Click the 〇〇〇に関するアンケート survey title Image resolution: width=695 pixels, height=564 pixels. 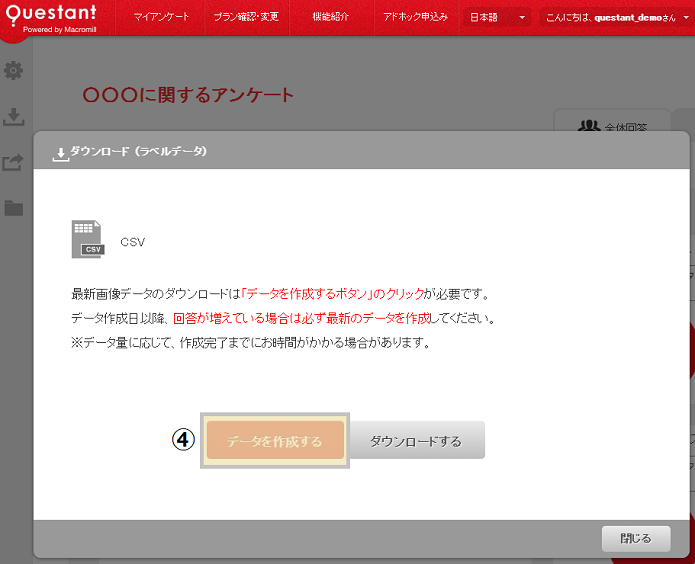tap(188, 95)
